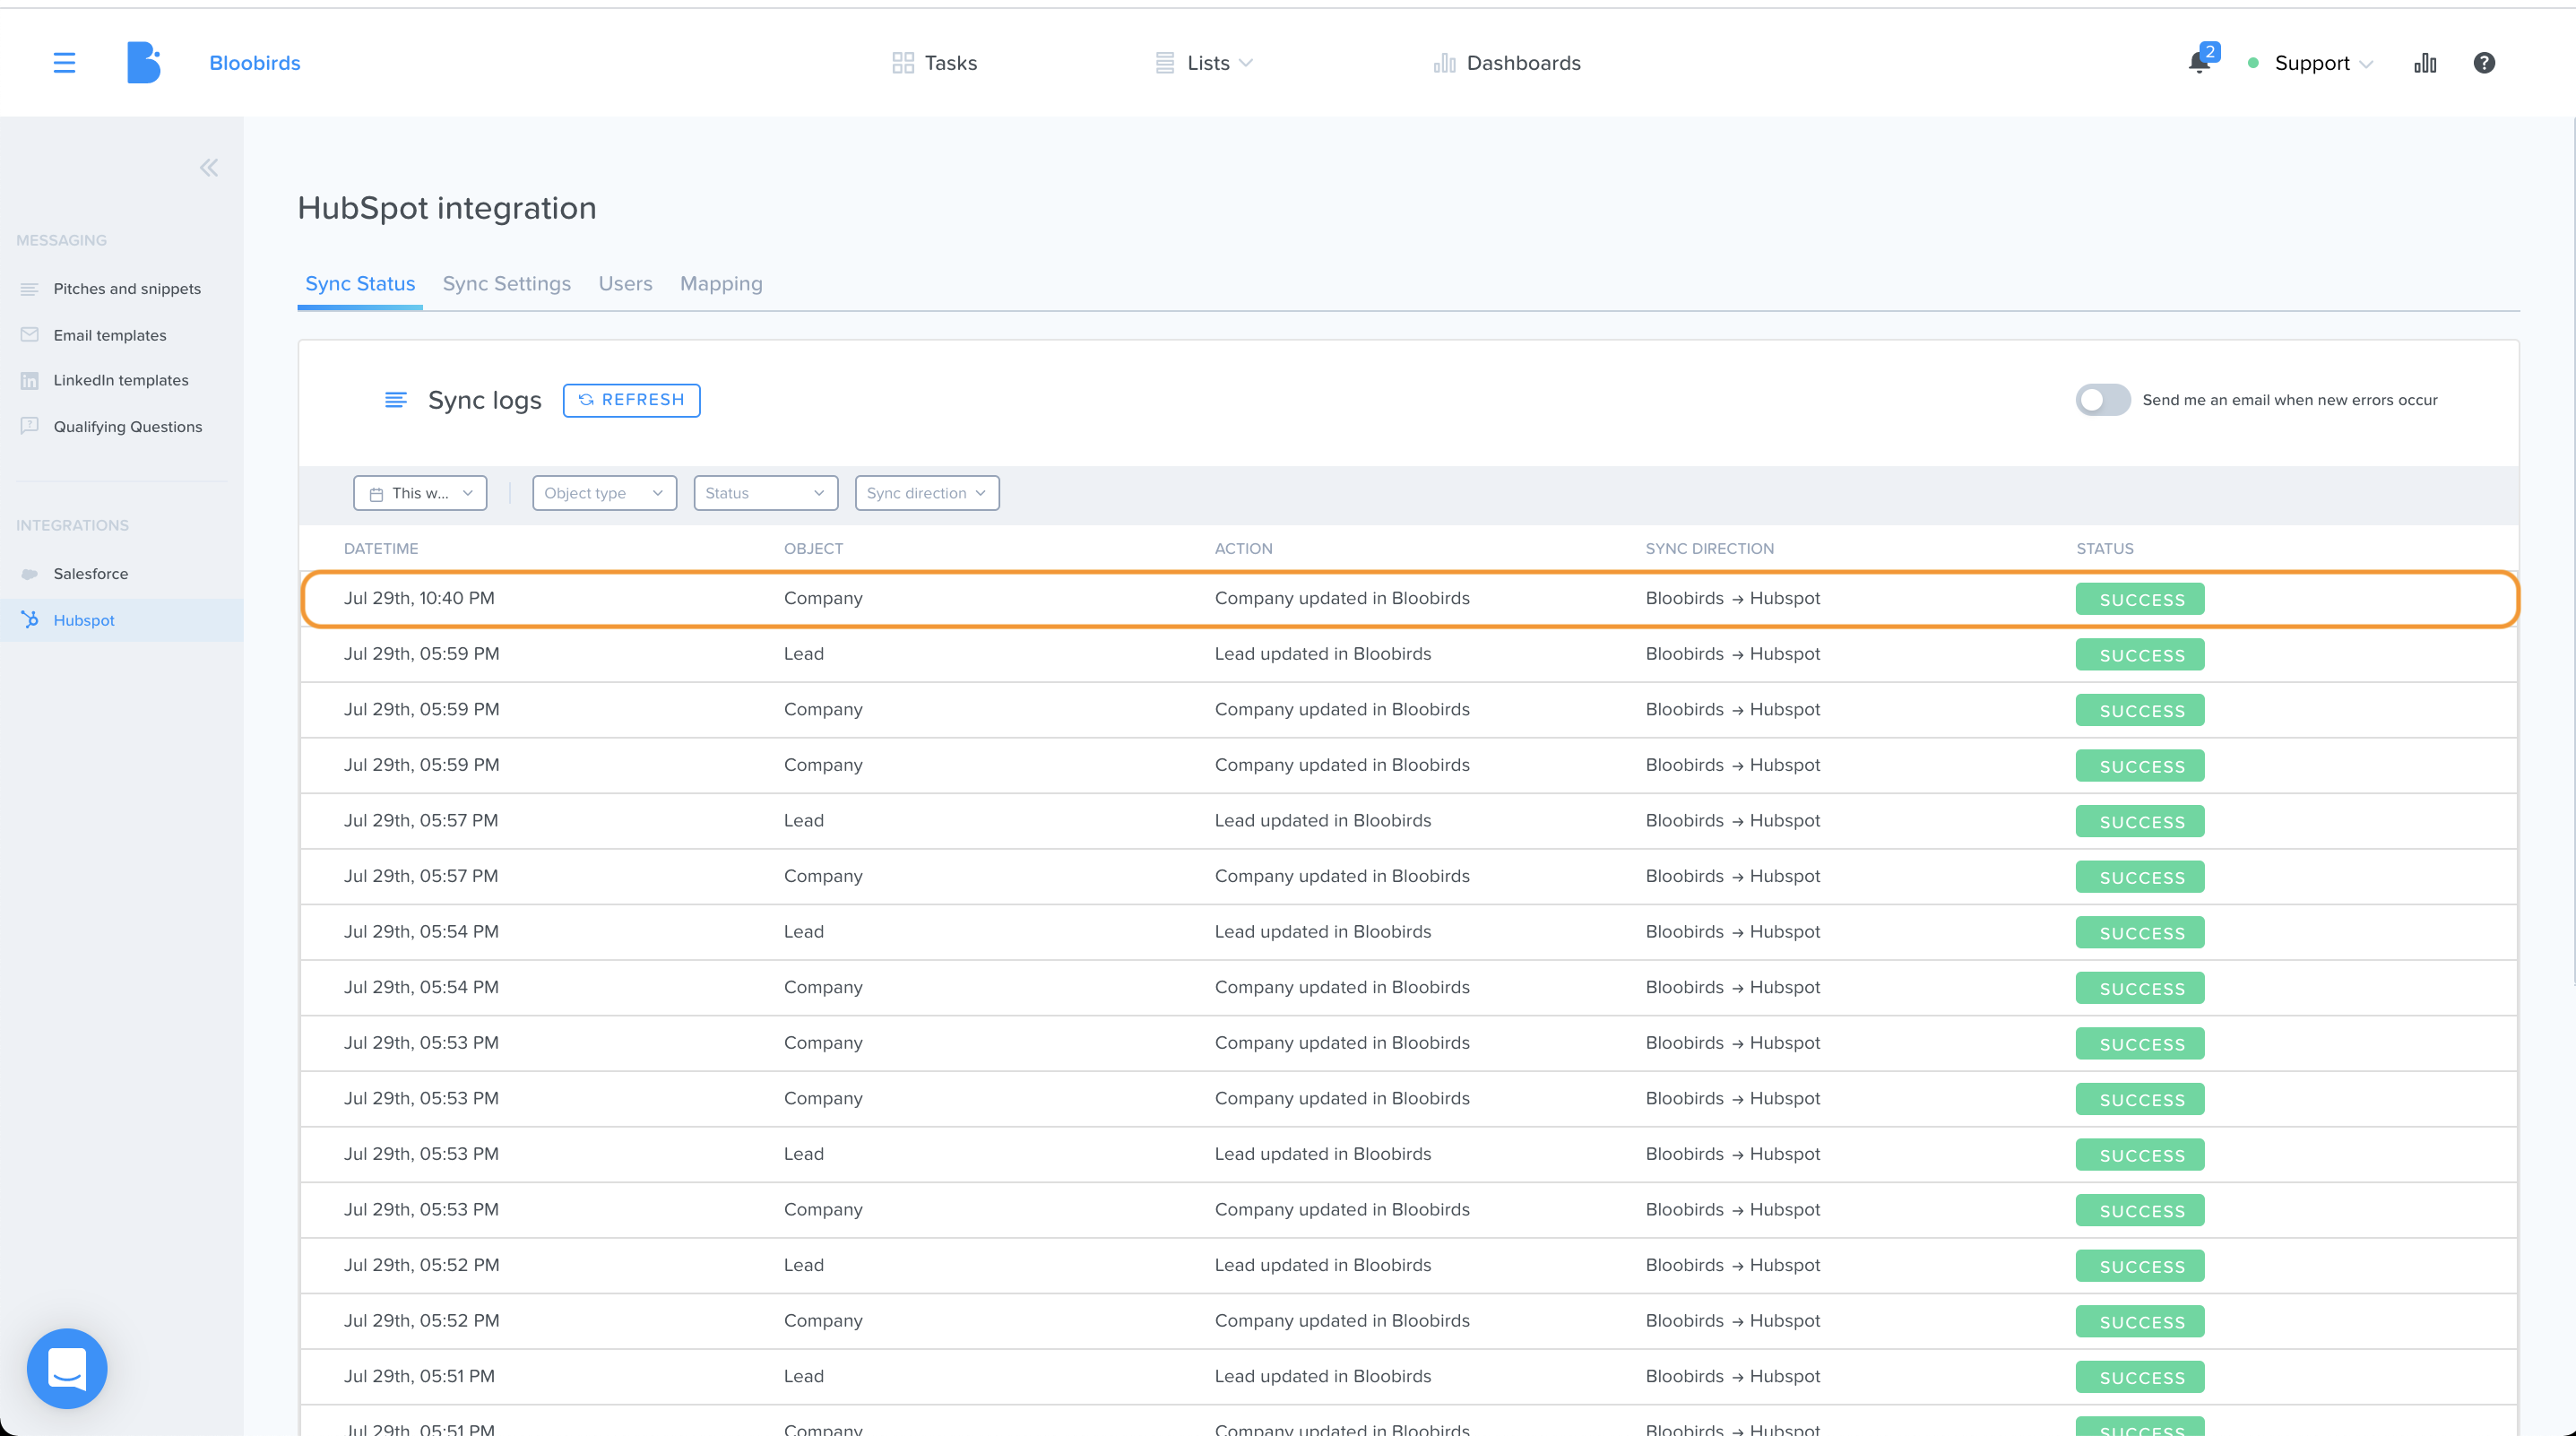Image resolution: width=2576 pixels, height=1436 pixels.
Task: Click the 05:57 PM Company log row
Action: pos(1409,877)
